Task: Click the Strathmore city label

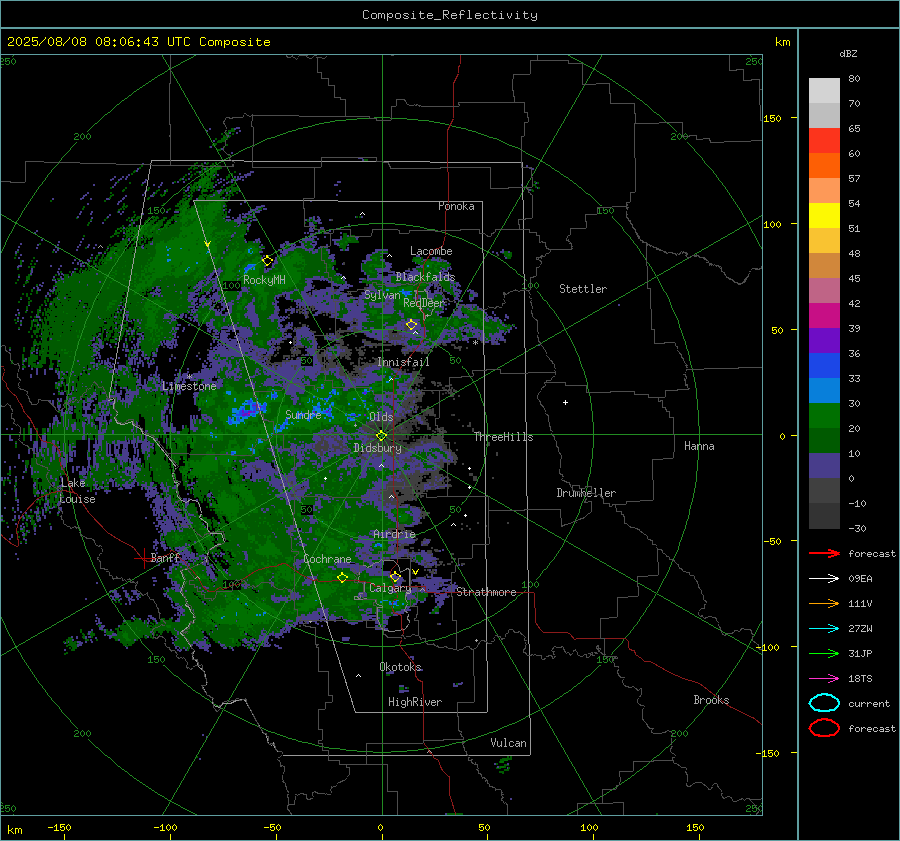Action: pos(486,592)
